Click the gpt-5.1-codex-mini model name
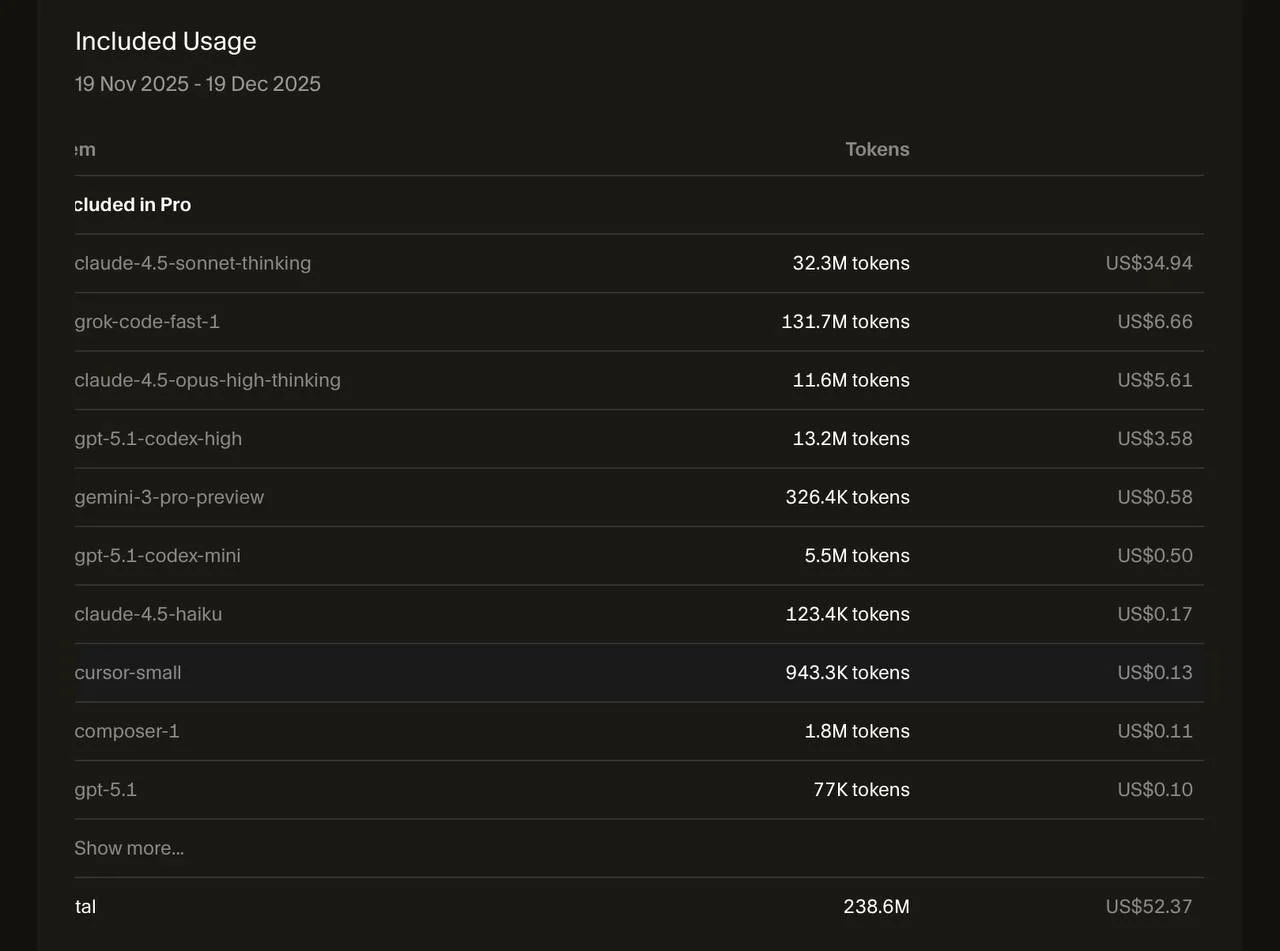Image resolution: width=1280 pixels, height=951 pixels. (x=158, y=556)
